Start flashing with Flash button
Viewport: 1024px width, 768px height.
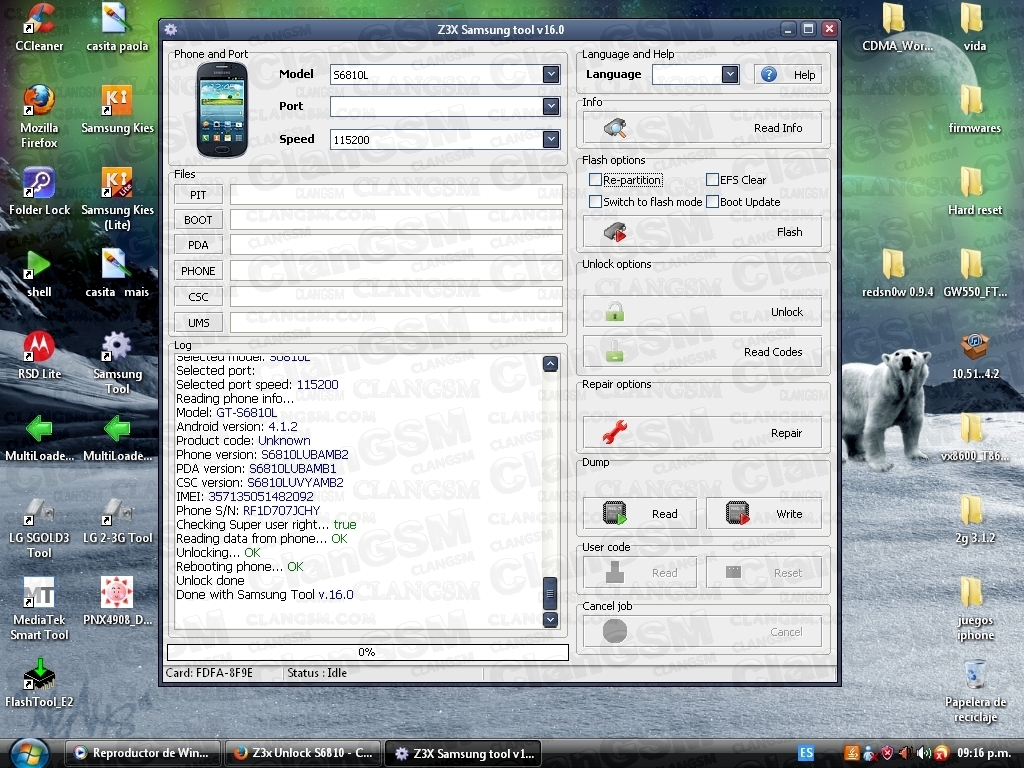(x=702, y=232)
